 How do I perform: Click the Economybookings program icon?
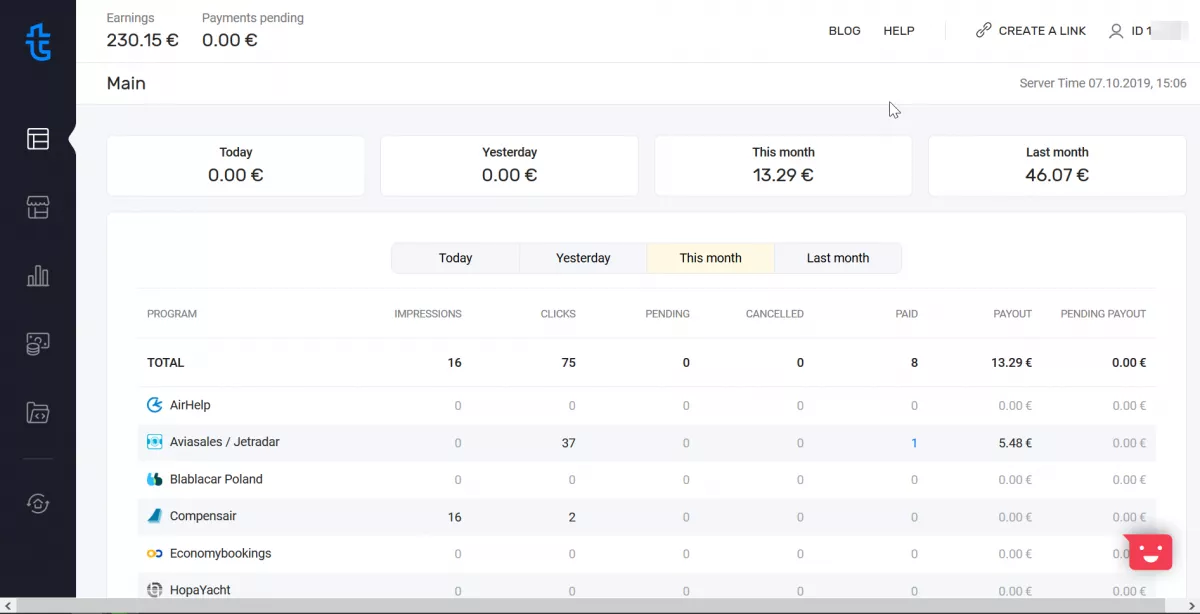[x=154, y=553]
